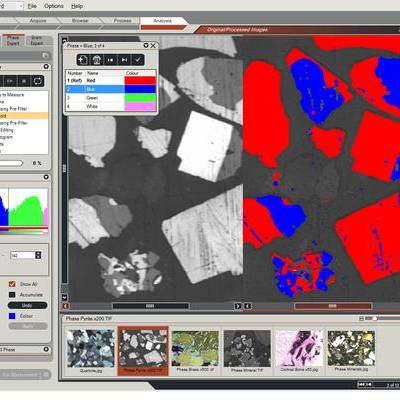Increase the threshold value with spinner

(x=38, y=253)
